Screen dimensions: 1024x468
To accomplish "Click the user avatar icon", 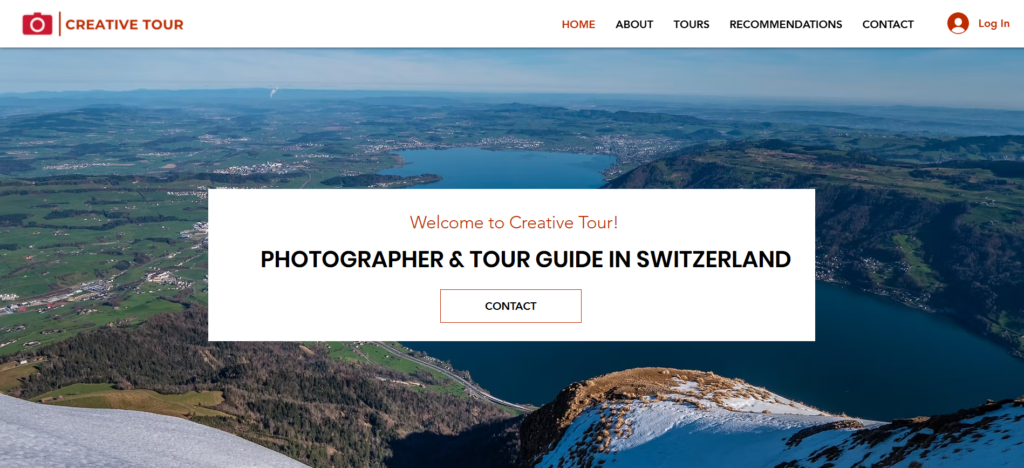I will point(957,23).
